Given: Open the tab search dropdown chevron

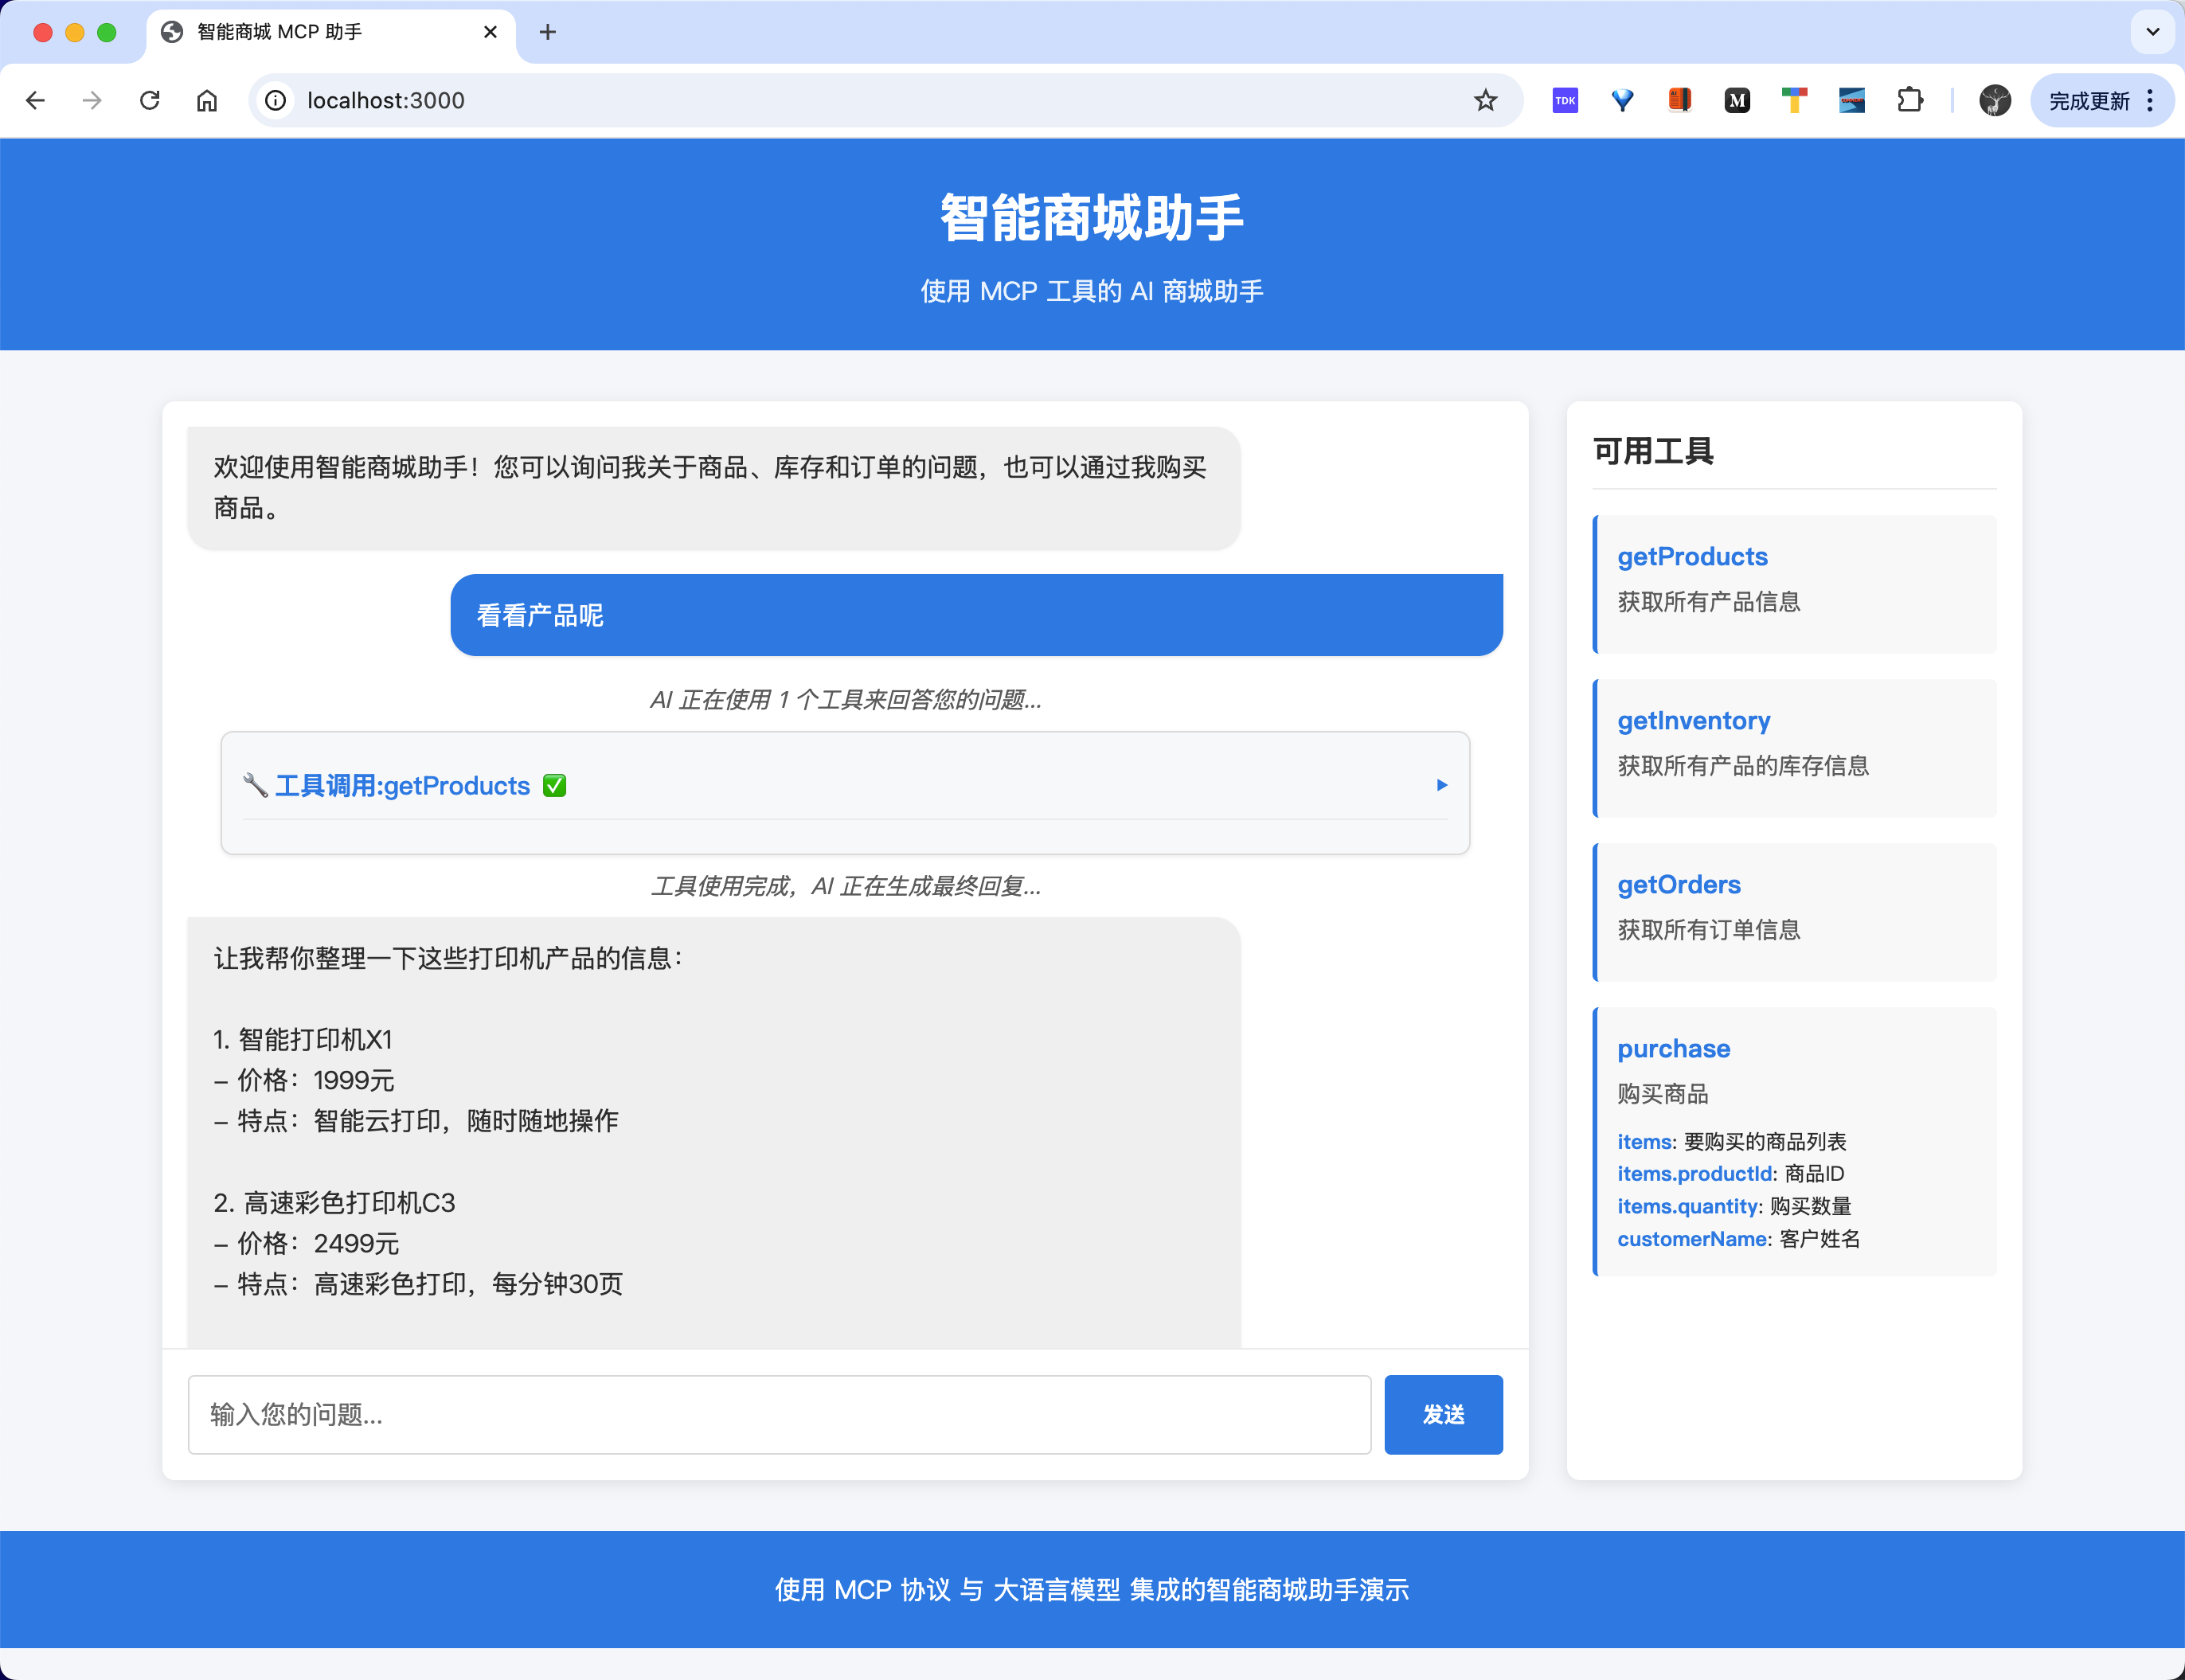Looking at the screenshot, I should click(2152, 32).
